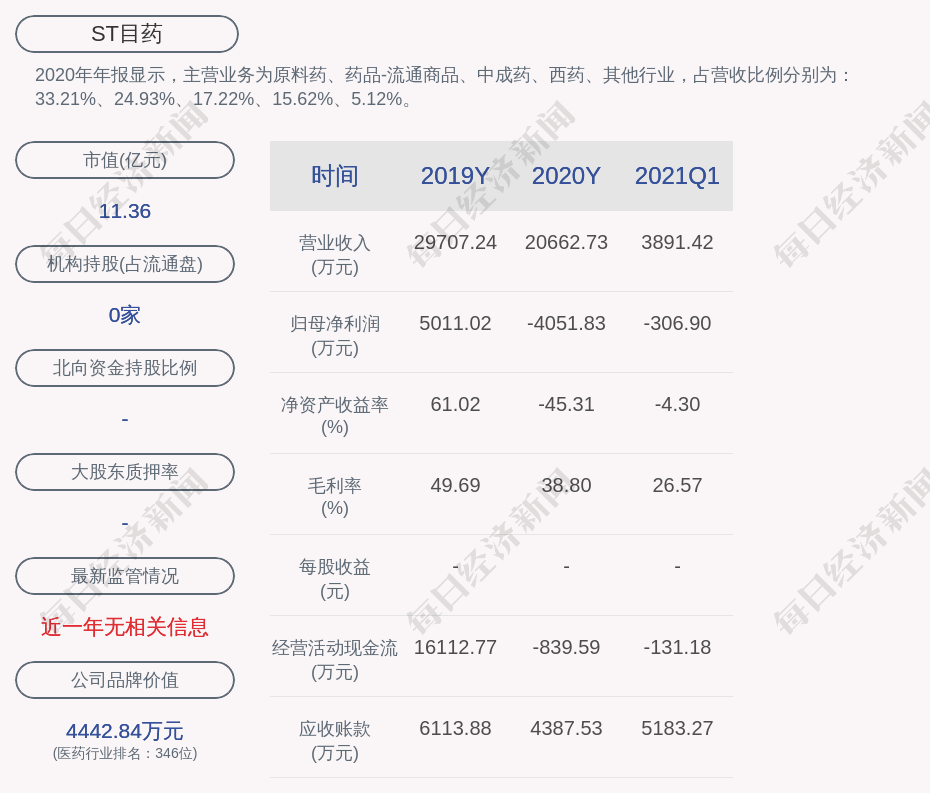Open the 最新监管情况 section label
The height and width of the screenshot is (793, 930).
125,576
